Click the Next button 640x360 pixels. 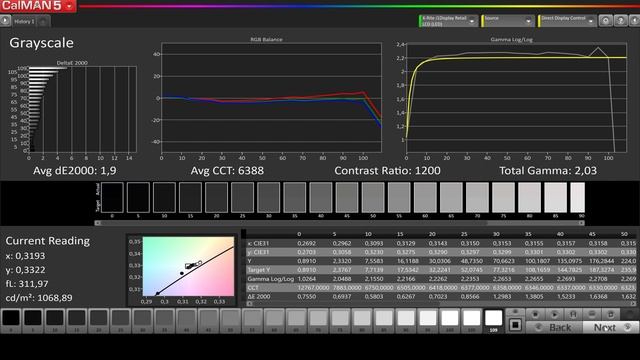point(610,327)
